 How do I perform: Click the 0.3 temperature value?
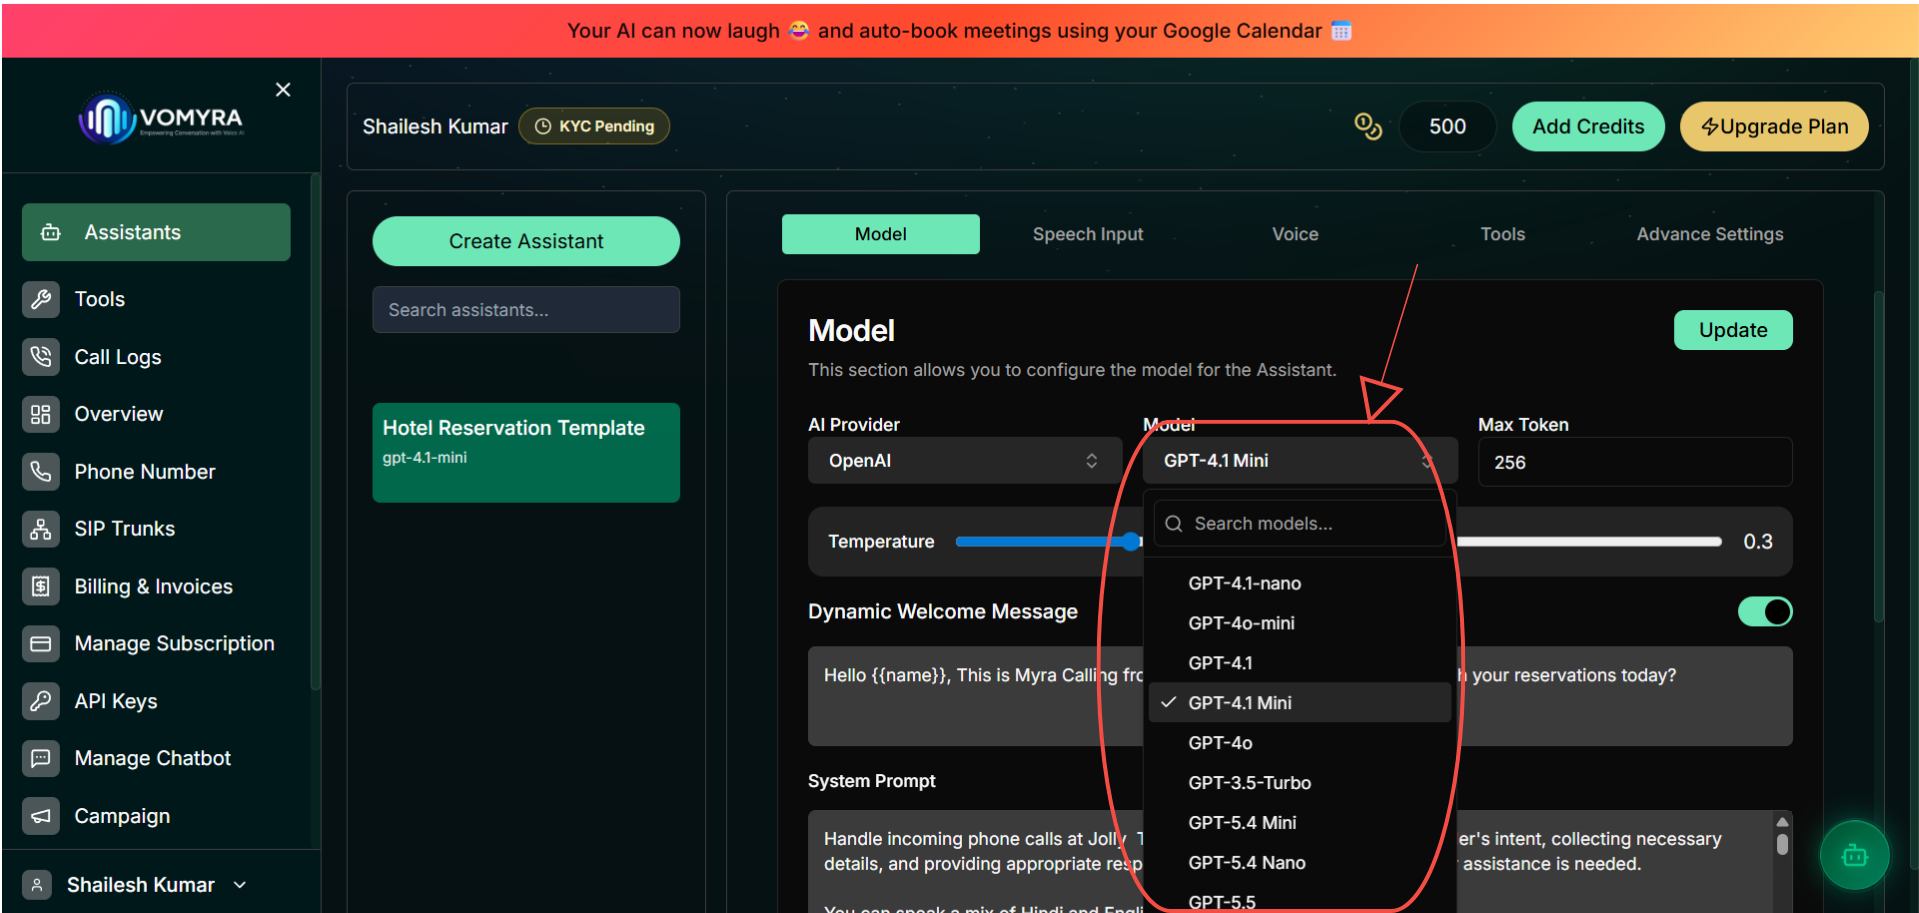click(x=1757, y=541)
